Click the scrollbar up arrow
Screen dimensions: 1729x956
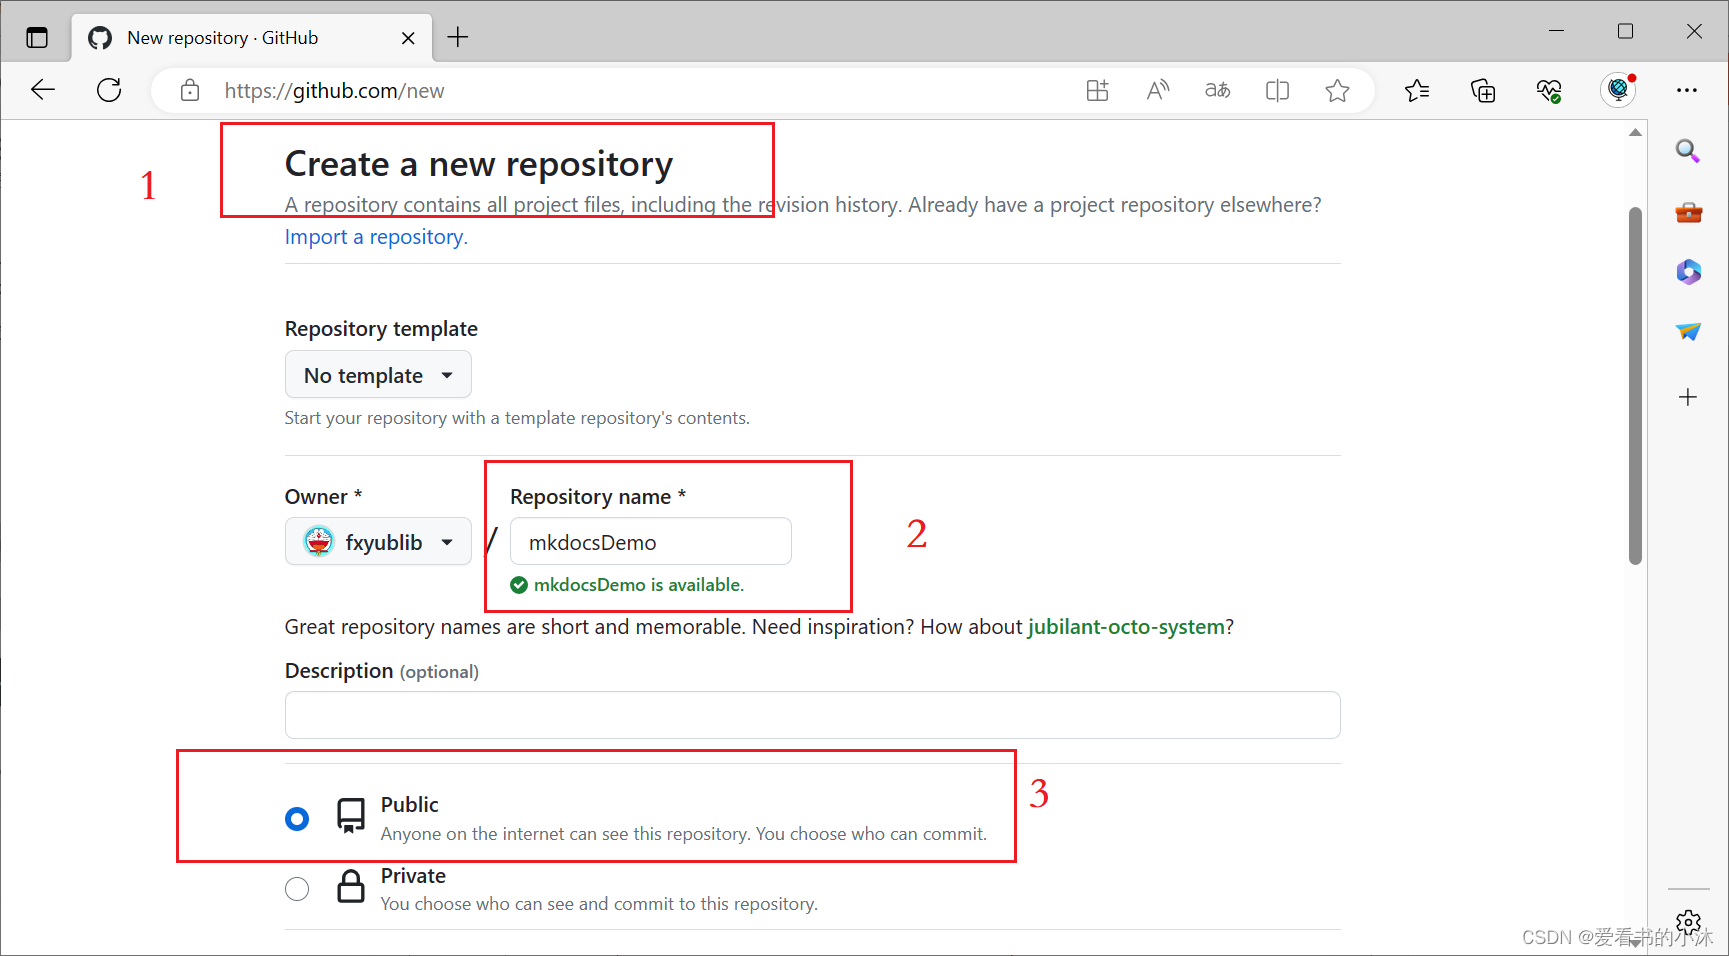click(x=1635, y=132)
